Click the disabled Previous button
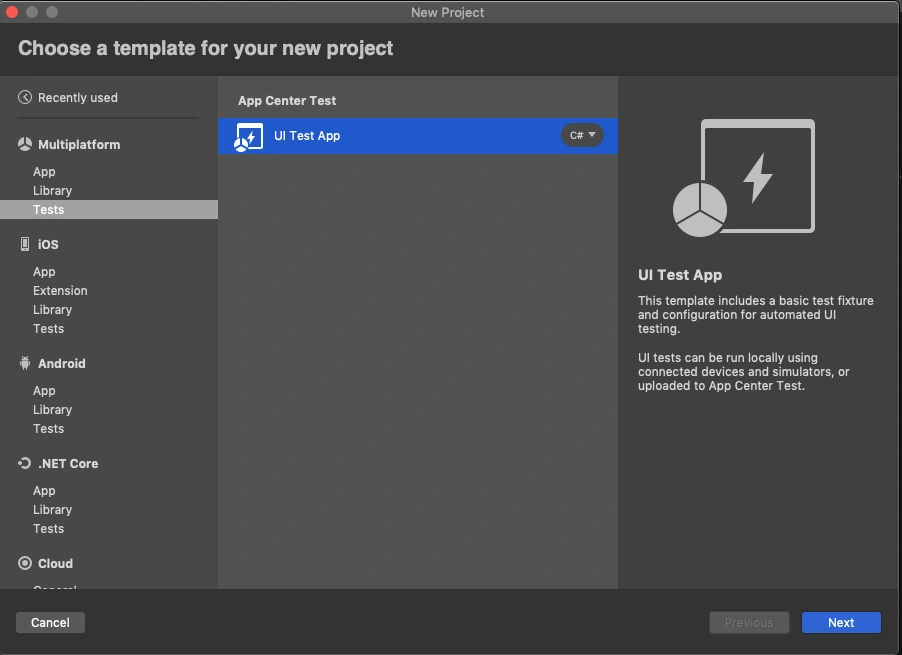Viewport: 902px width, 655px height. coord(749,622)
